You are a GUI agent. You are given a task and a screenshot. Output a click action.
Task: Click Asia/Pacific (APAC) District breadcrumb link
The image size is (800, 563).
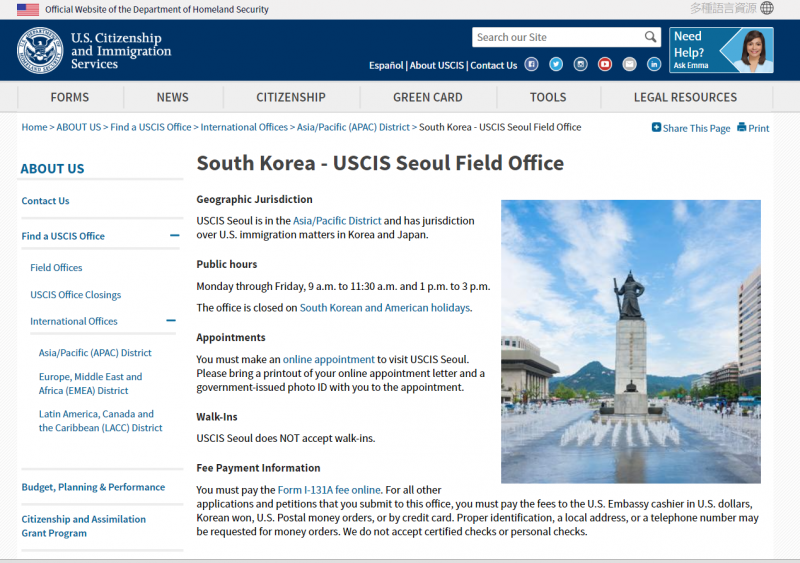click(353, 127)
